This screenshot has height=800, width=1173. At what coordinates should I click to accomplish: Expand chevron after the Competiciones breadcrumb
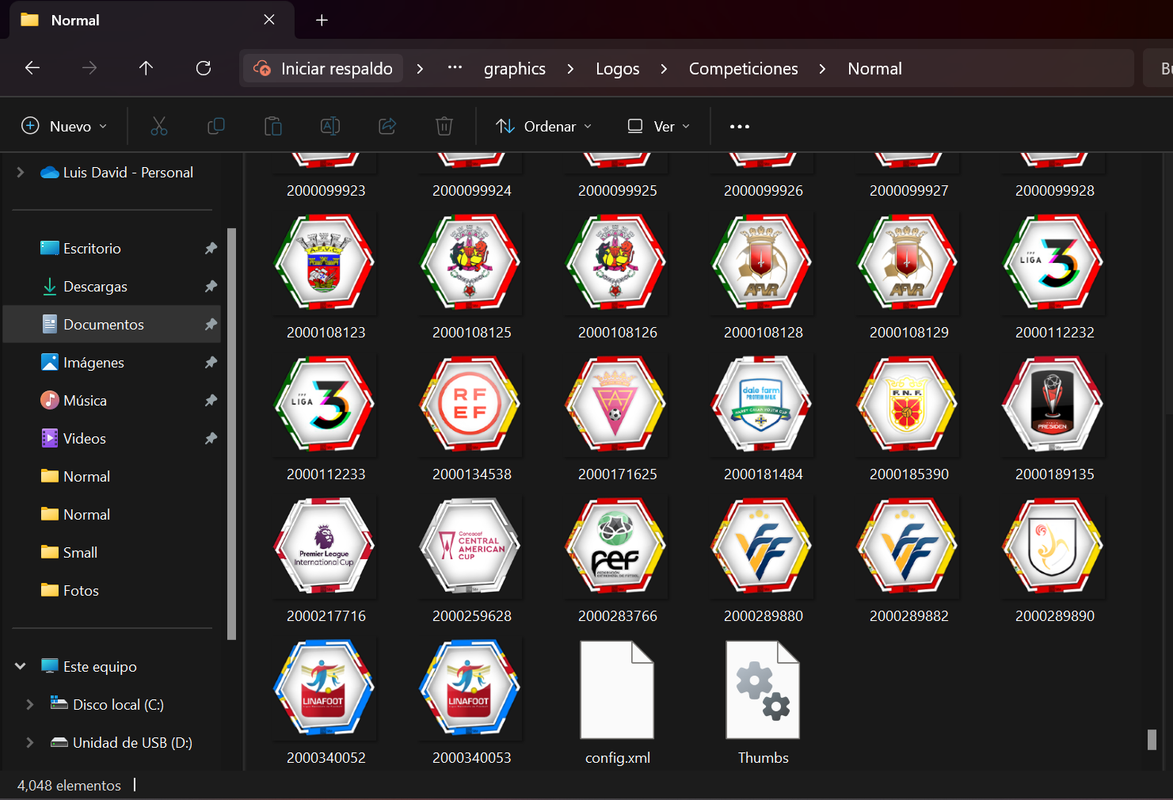click(822, 69)
